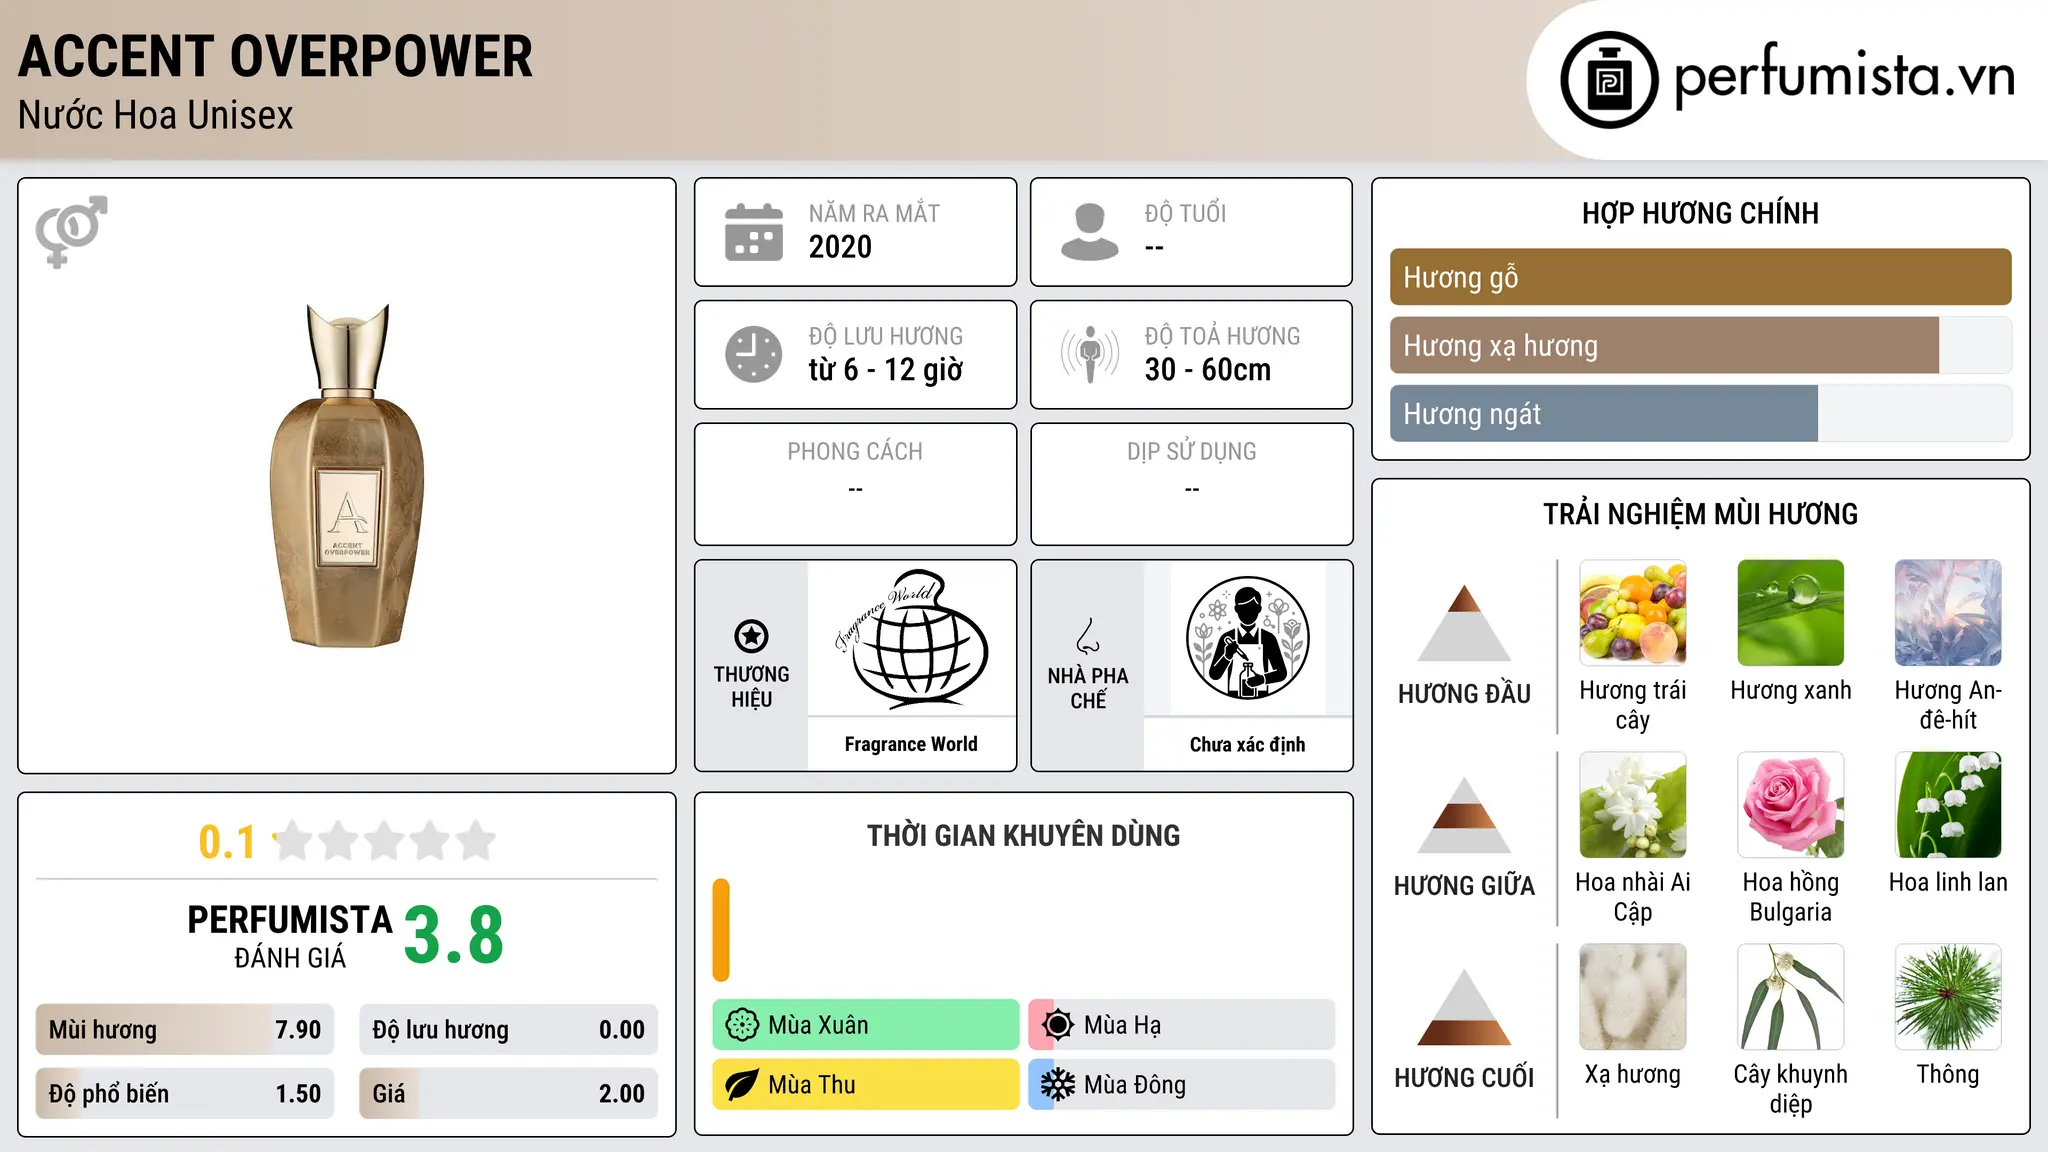Open the Cây khuynh diệp note image
This screenshot has width=2048, height=1152.
(1791, 996)
